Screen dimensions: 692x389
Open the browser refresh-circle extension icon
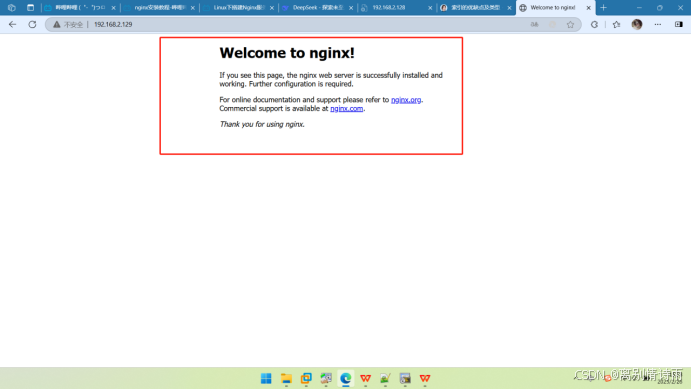click(594, 25)
